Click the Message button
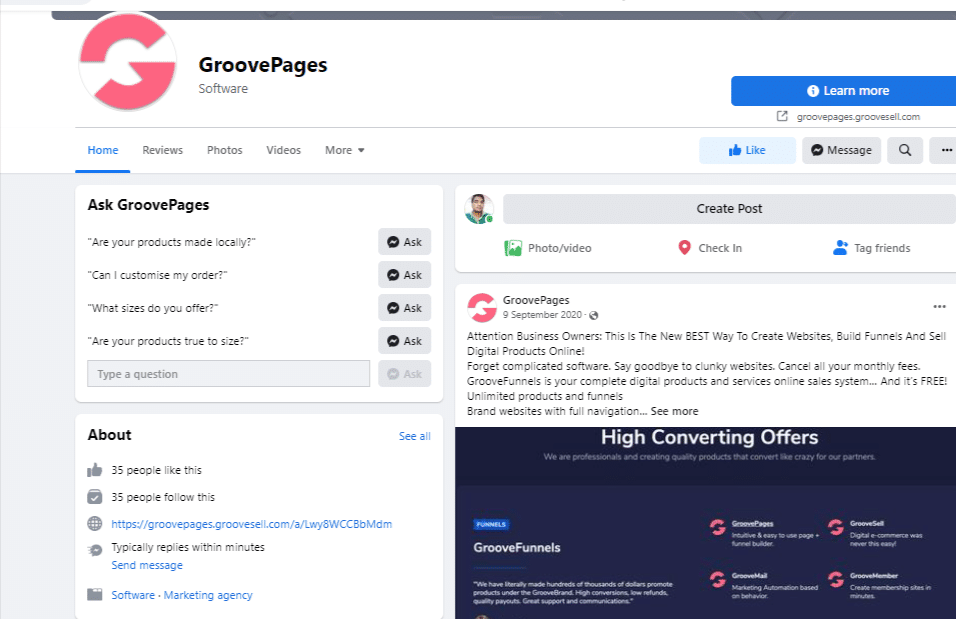 841,150
